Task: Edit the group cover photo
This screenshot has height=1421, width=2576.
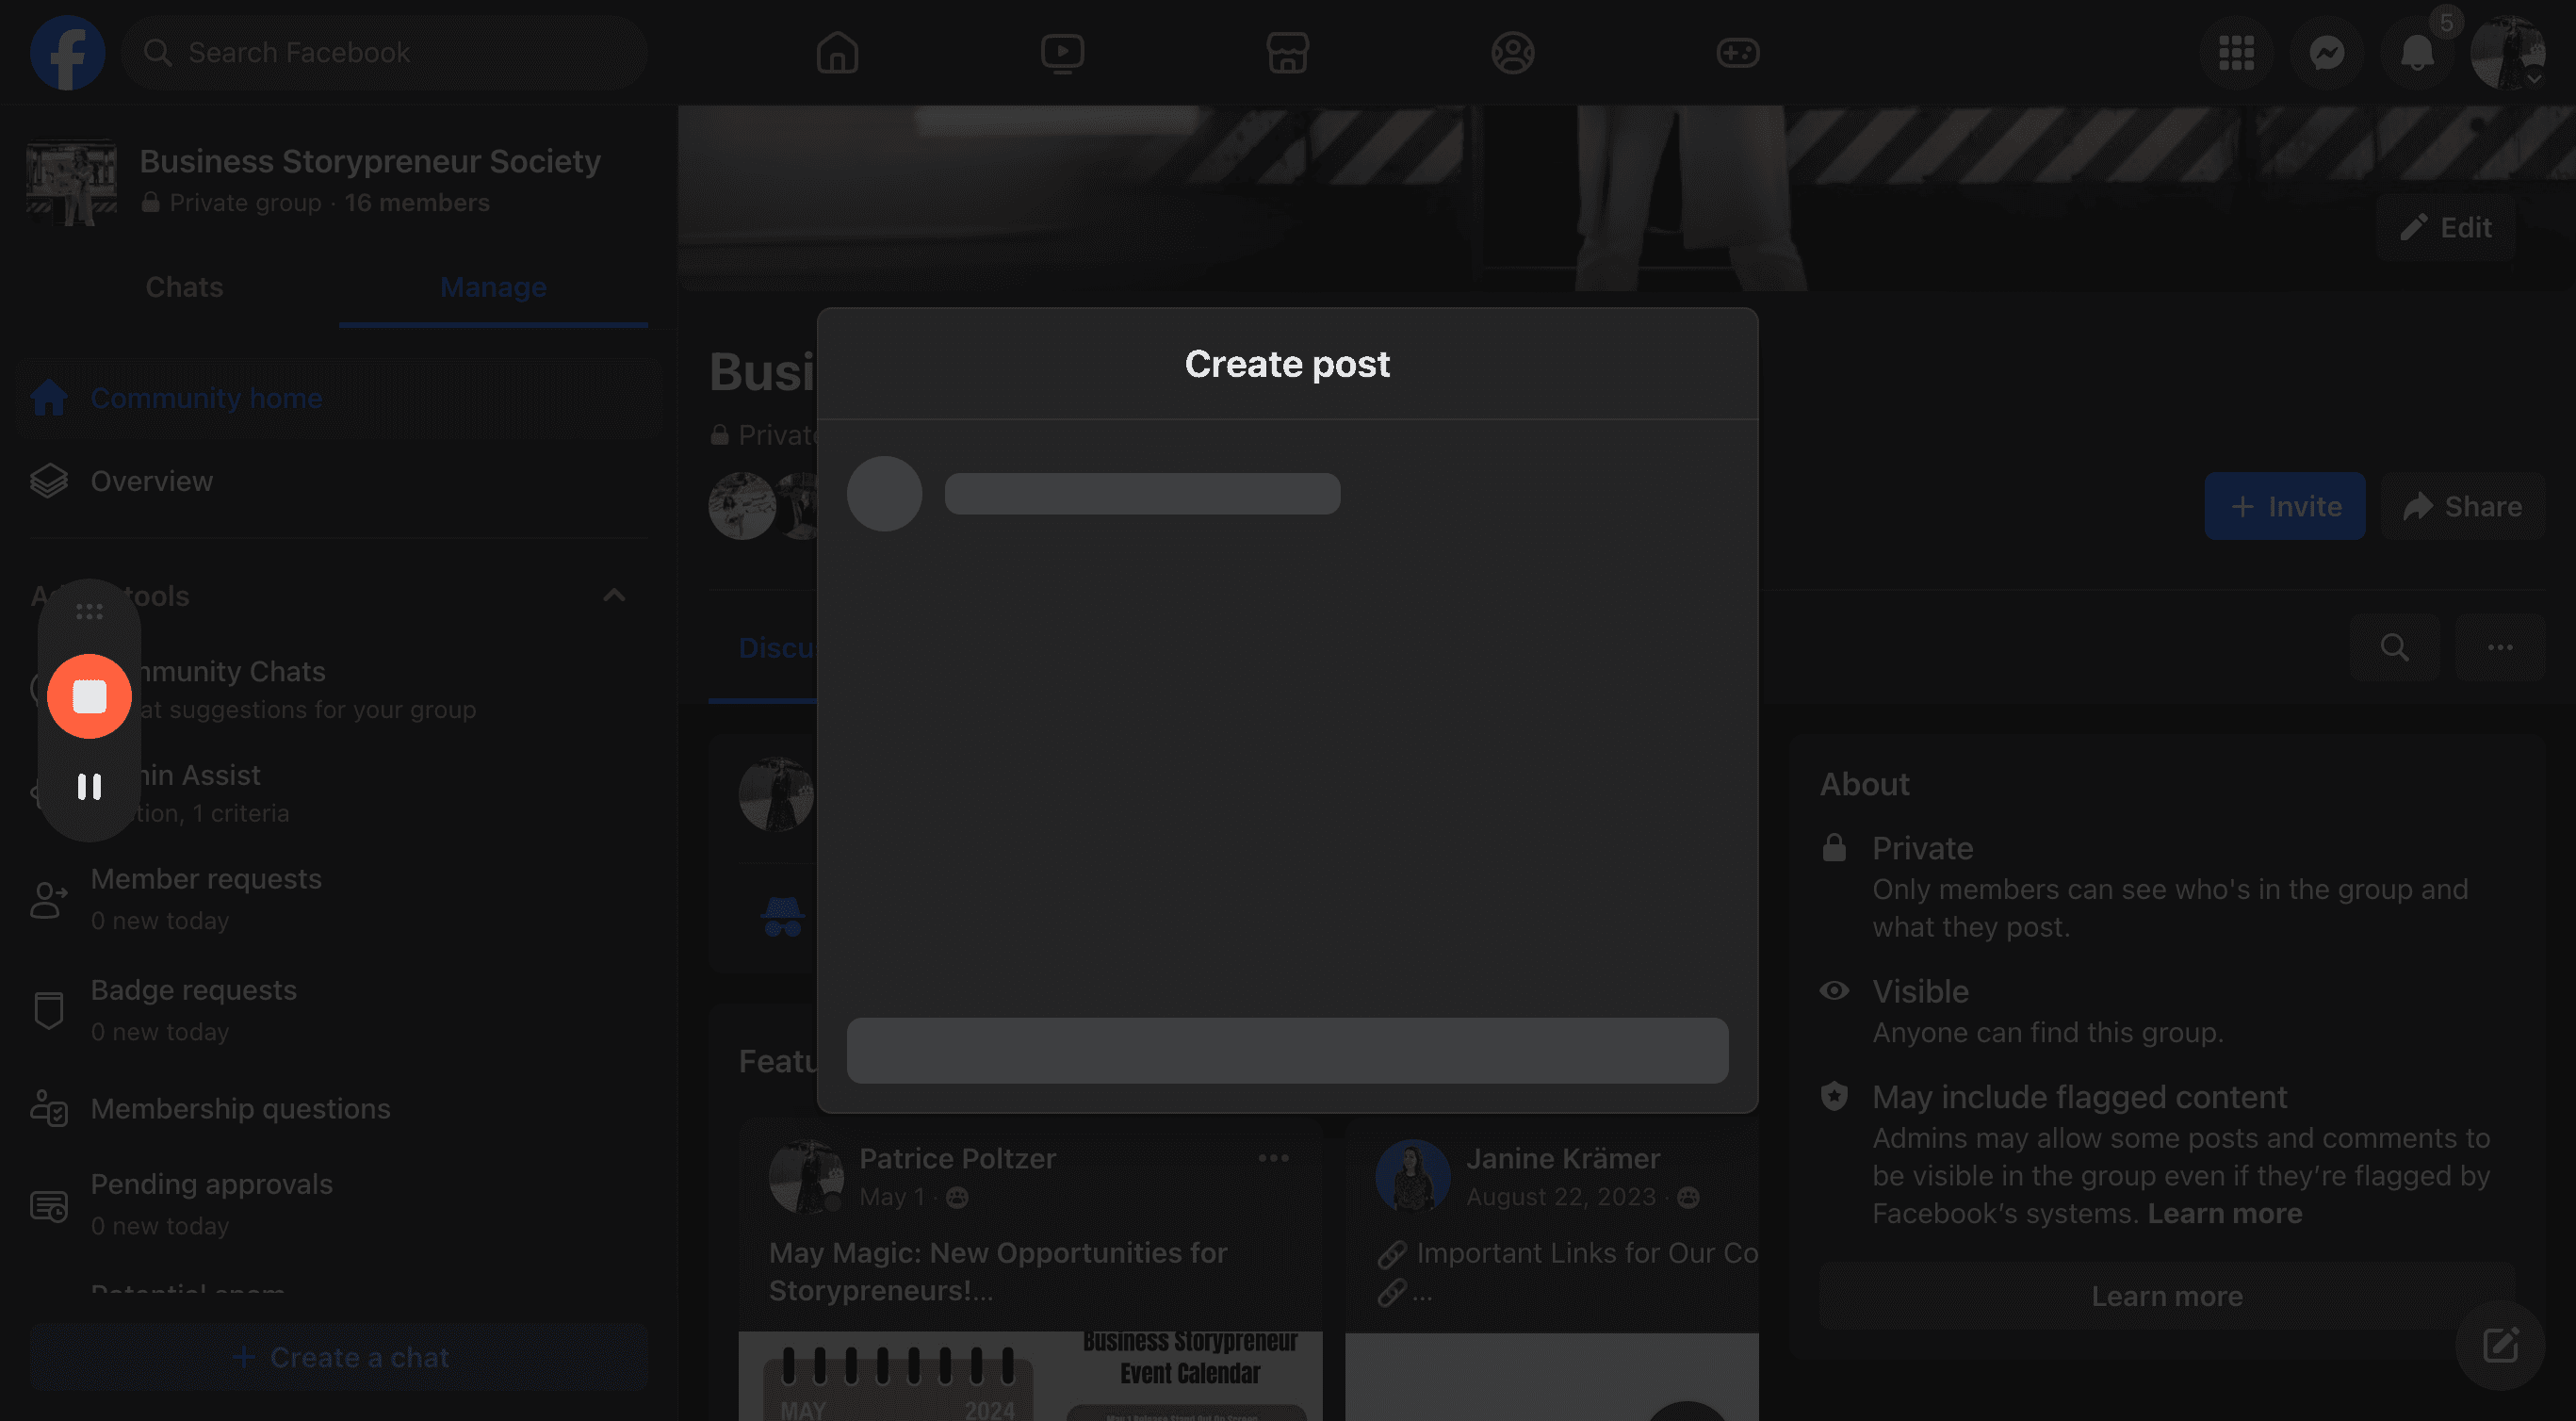Action: coord(2446,227)
